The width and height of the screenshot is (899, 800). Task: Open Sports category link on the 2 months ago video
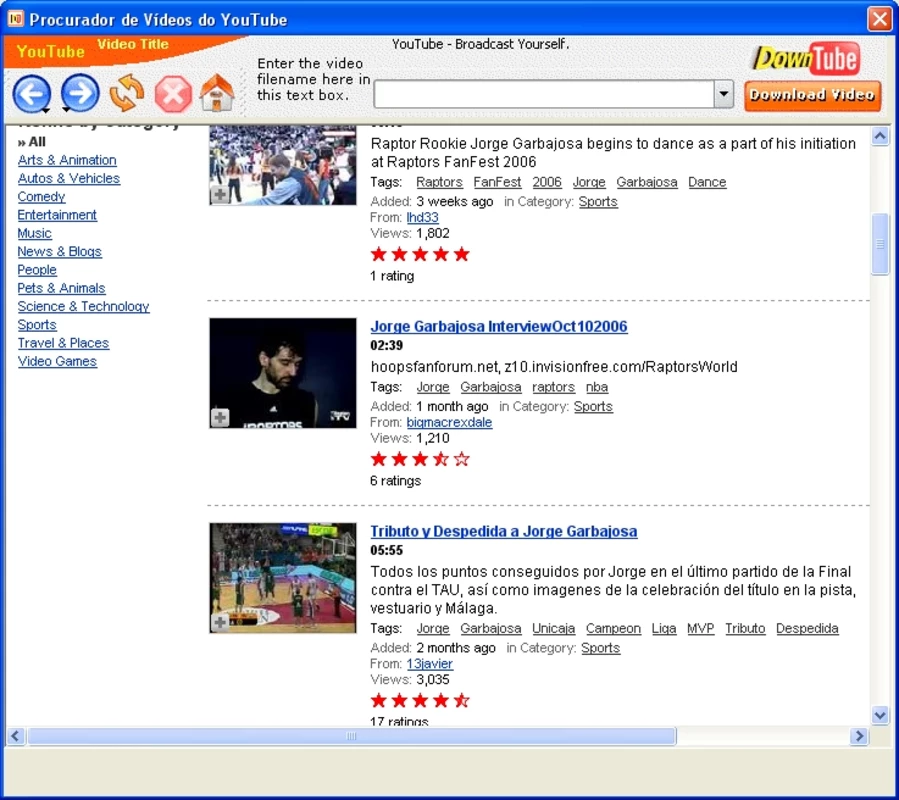click(600, 648)
